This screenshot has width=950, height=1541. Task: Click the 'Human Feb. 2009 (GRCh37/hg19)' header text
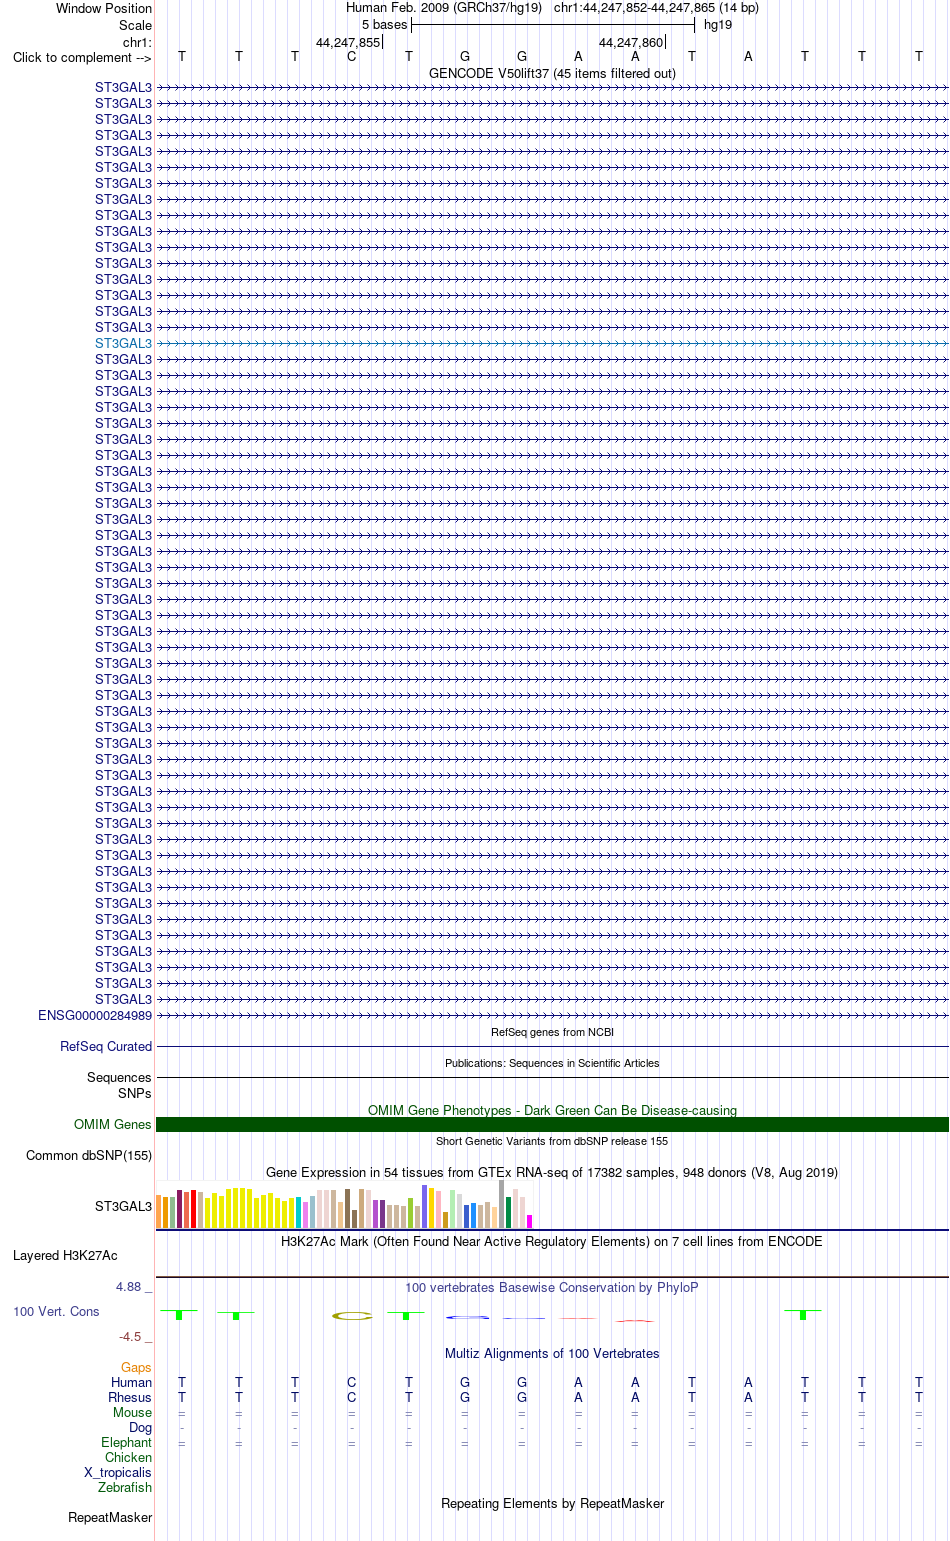pos(444,8)
